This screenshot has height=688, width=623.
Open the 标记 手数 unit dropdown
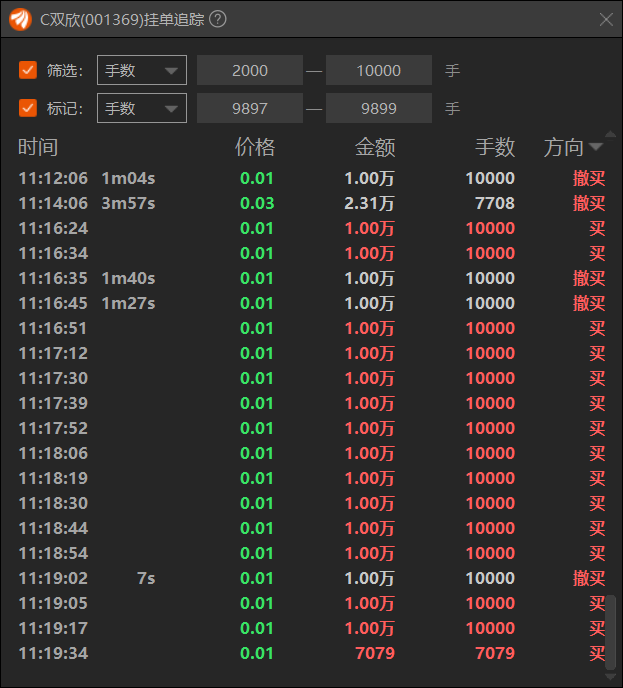(141, 108)
